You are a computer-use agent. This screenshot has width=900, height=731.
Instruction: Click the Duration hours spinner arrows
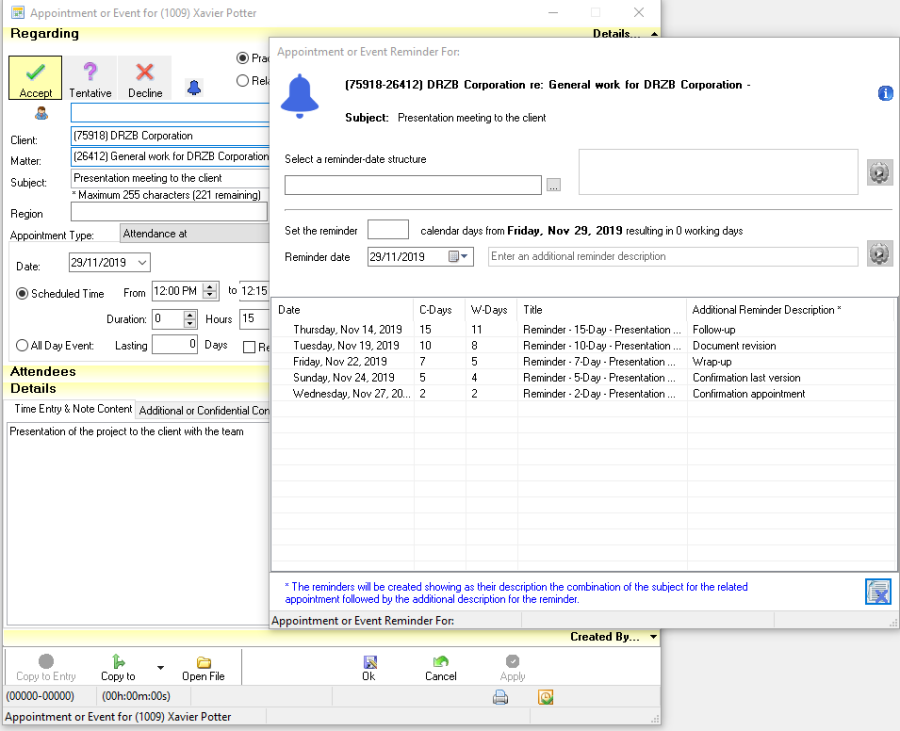tap(190, 319)
